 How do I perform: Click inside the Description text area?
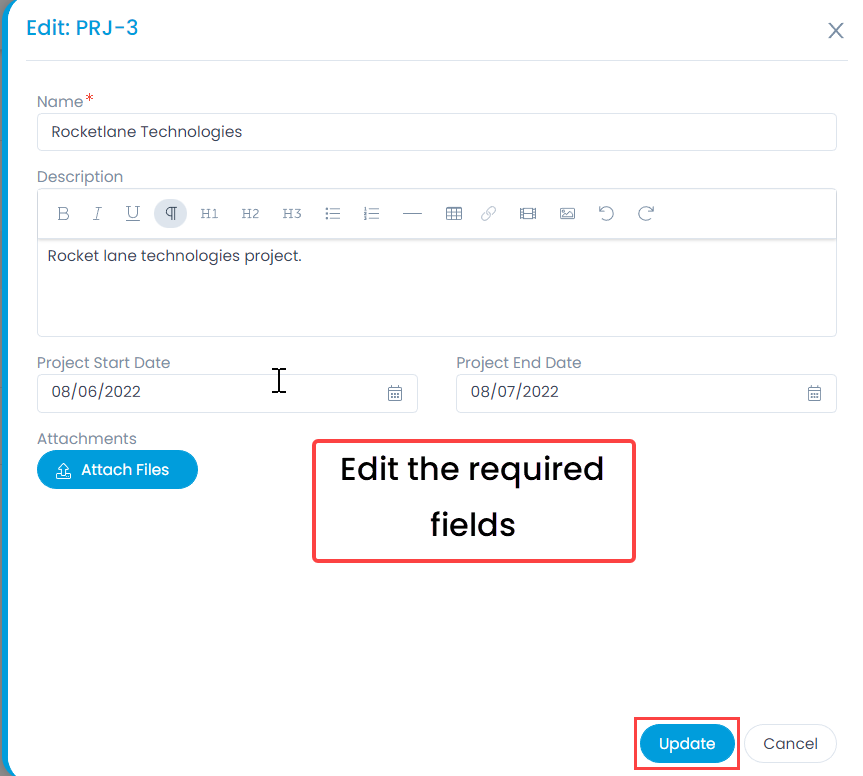[x=437, y=287]
